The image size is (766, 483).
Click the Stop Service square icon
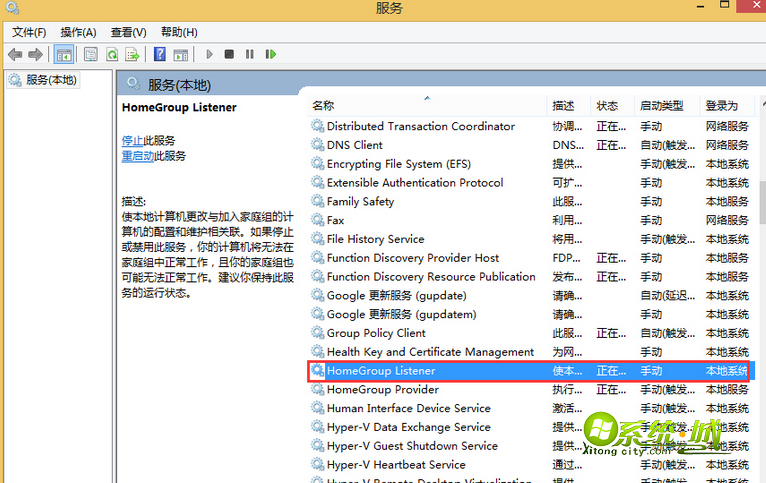coord(229,54)
